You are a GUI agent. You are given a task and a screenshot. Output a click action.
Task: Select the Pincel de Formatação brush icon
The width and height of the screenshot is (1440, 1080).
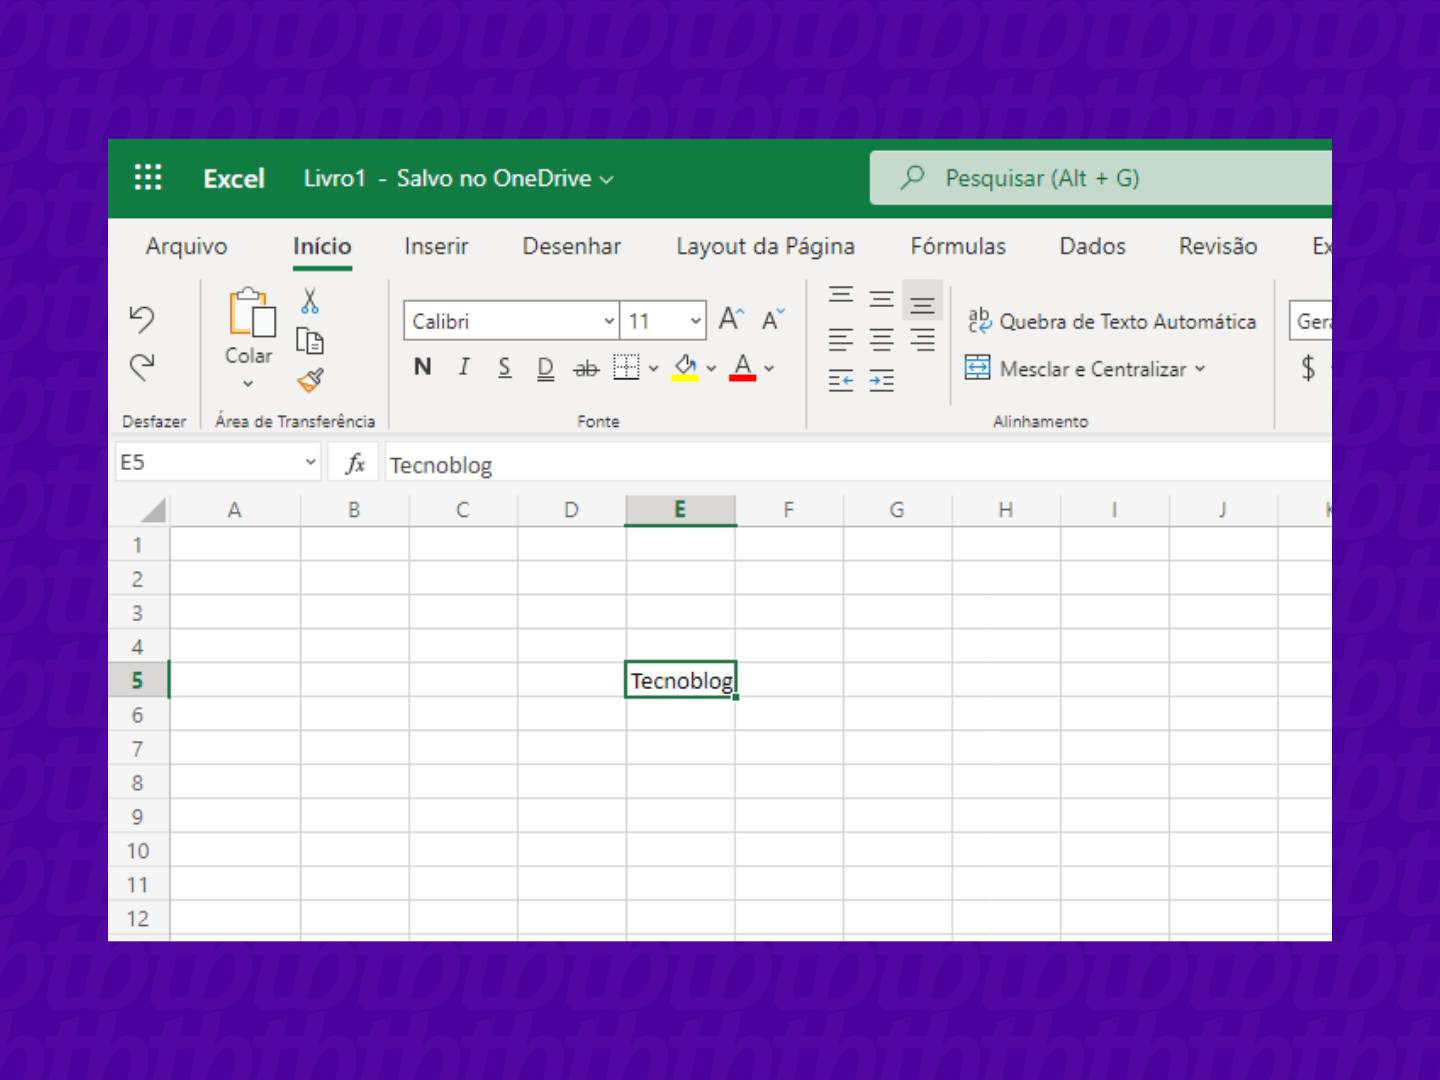(310, 381)
